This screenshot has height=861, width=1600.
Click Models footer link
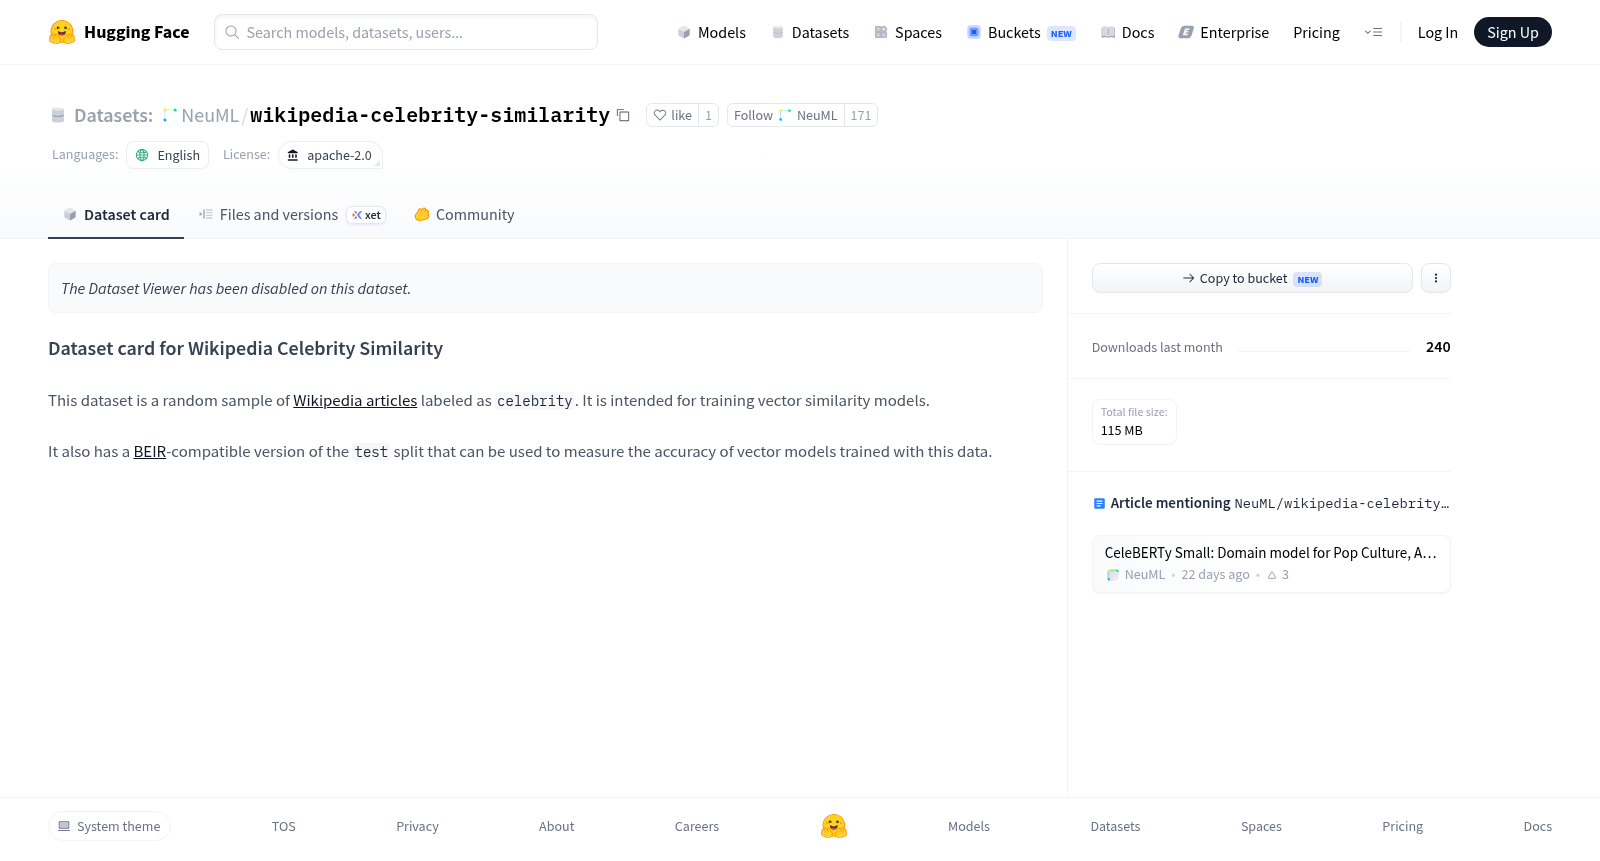pyautogui.click(x=969, y=826)
